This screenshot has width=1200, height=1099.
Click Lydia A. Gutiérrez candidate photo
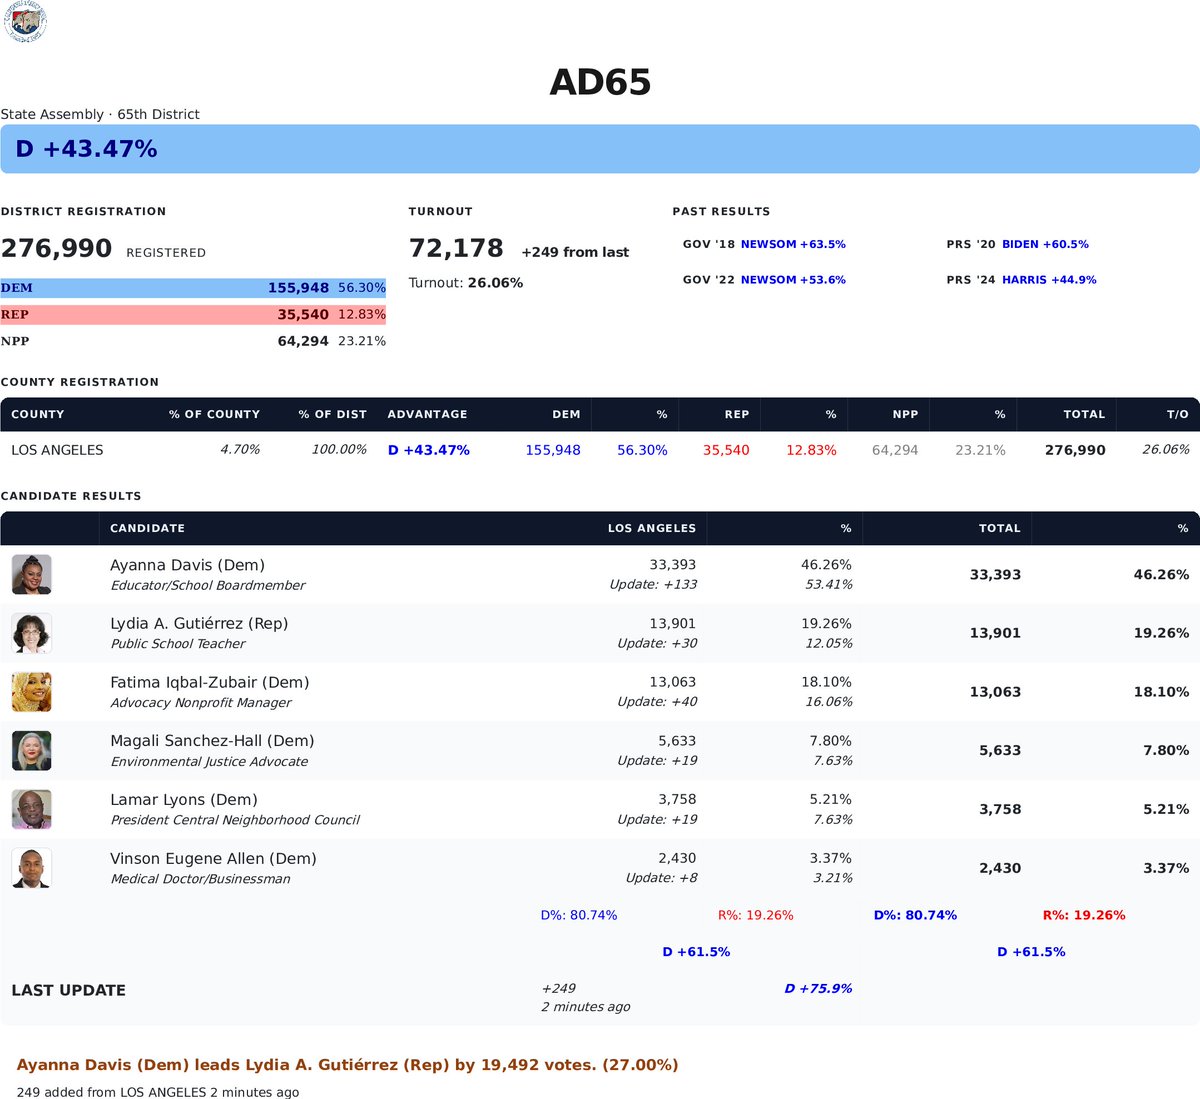31,633
